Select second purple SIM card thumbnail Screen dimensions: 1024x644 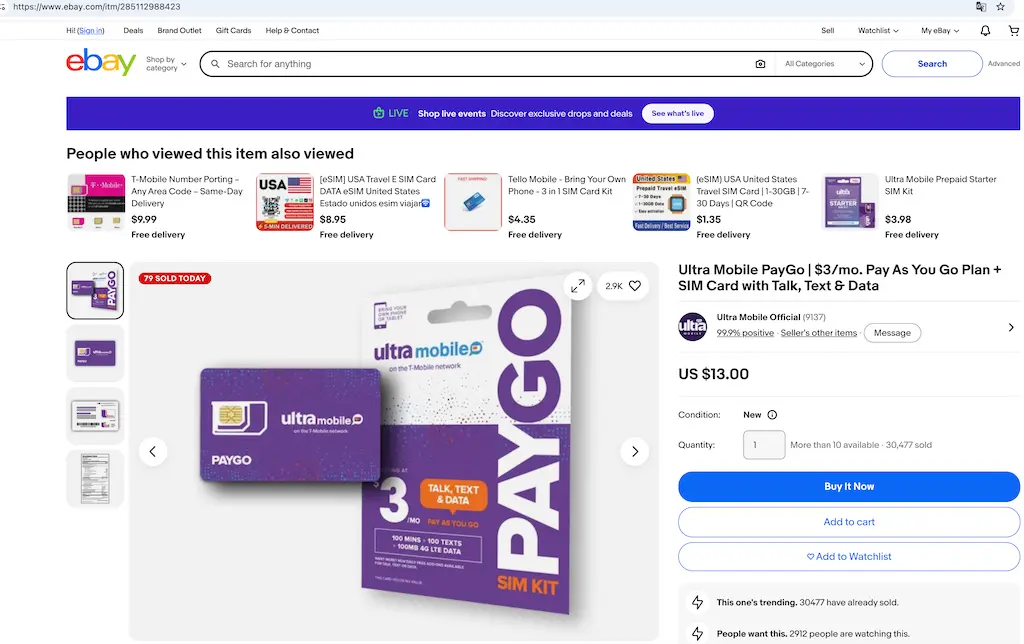click(x=95, y=353)
